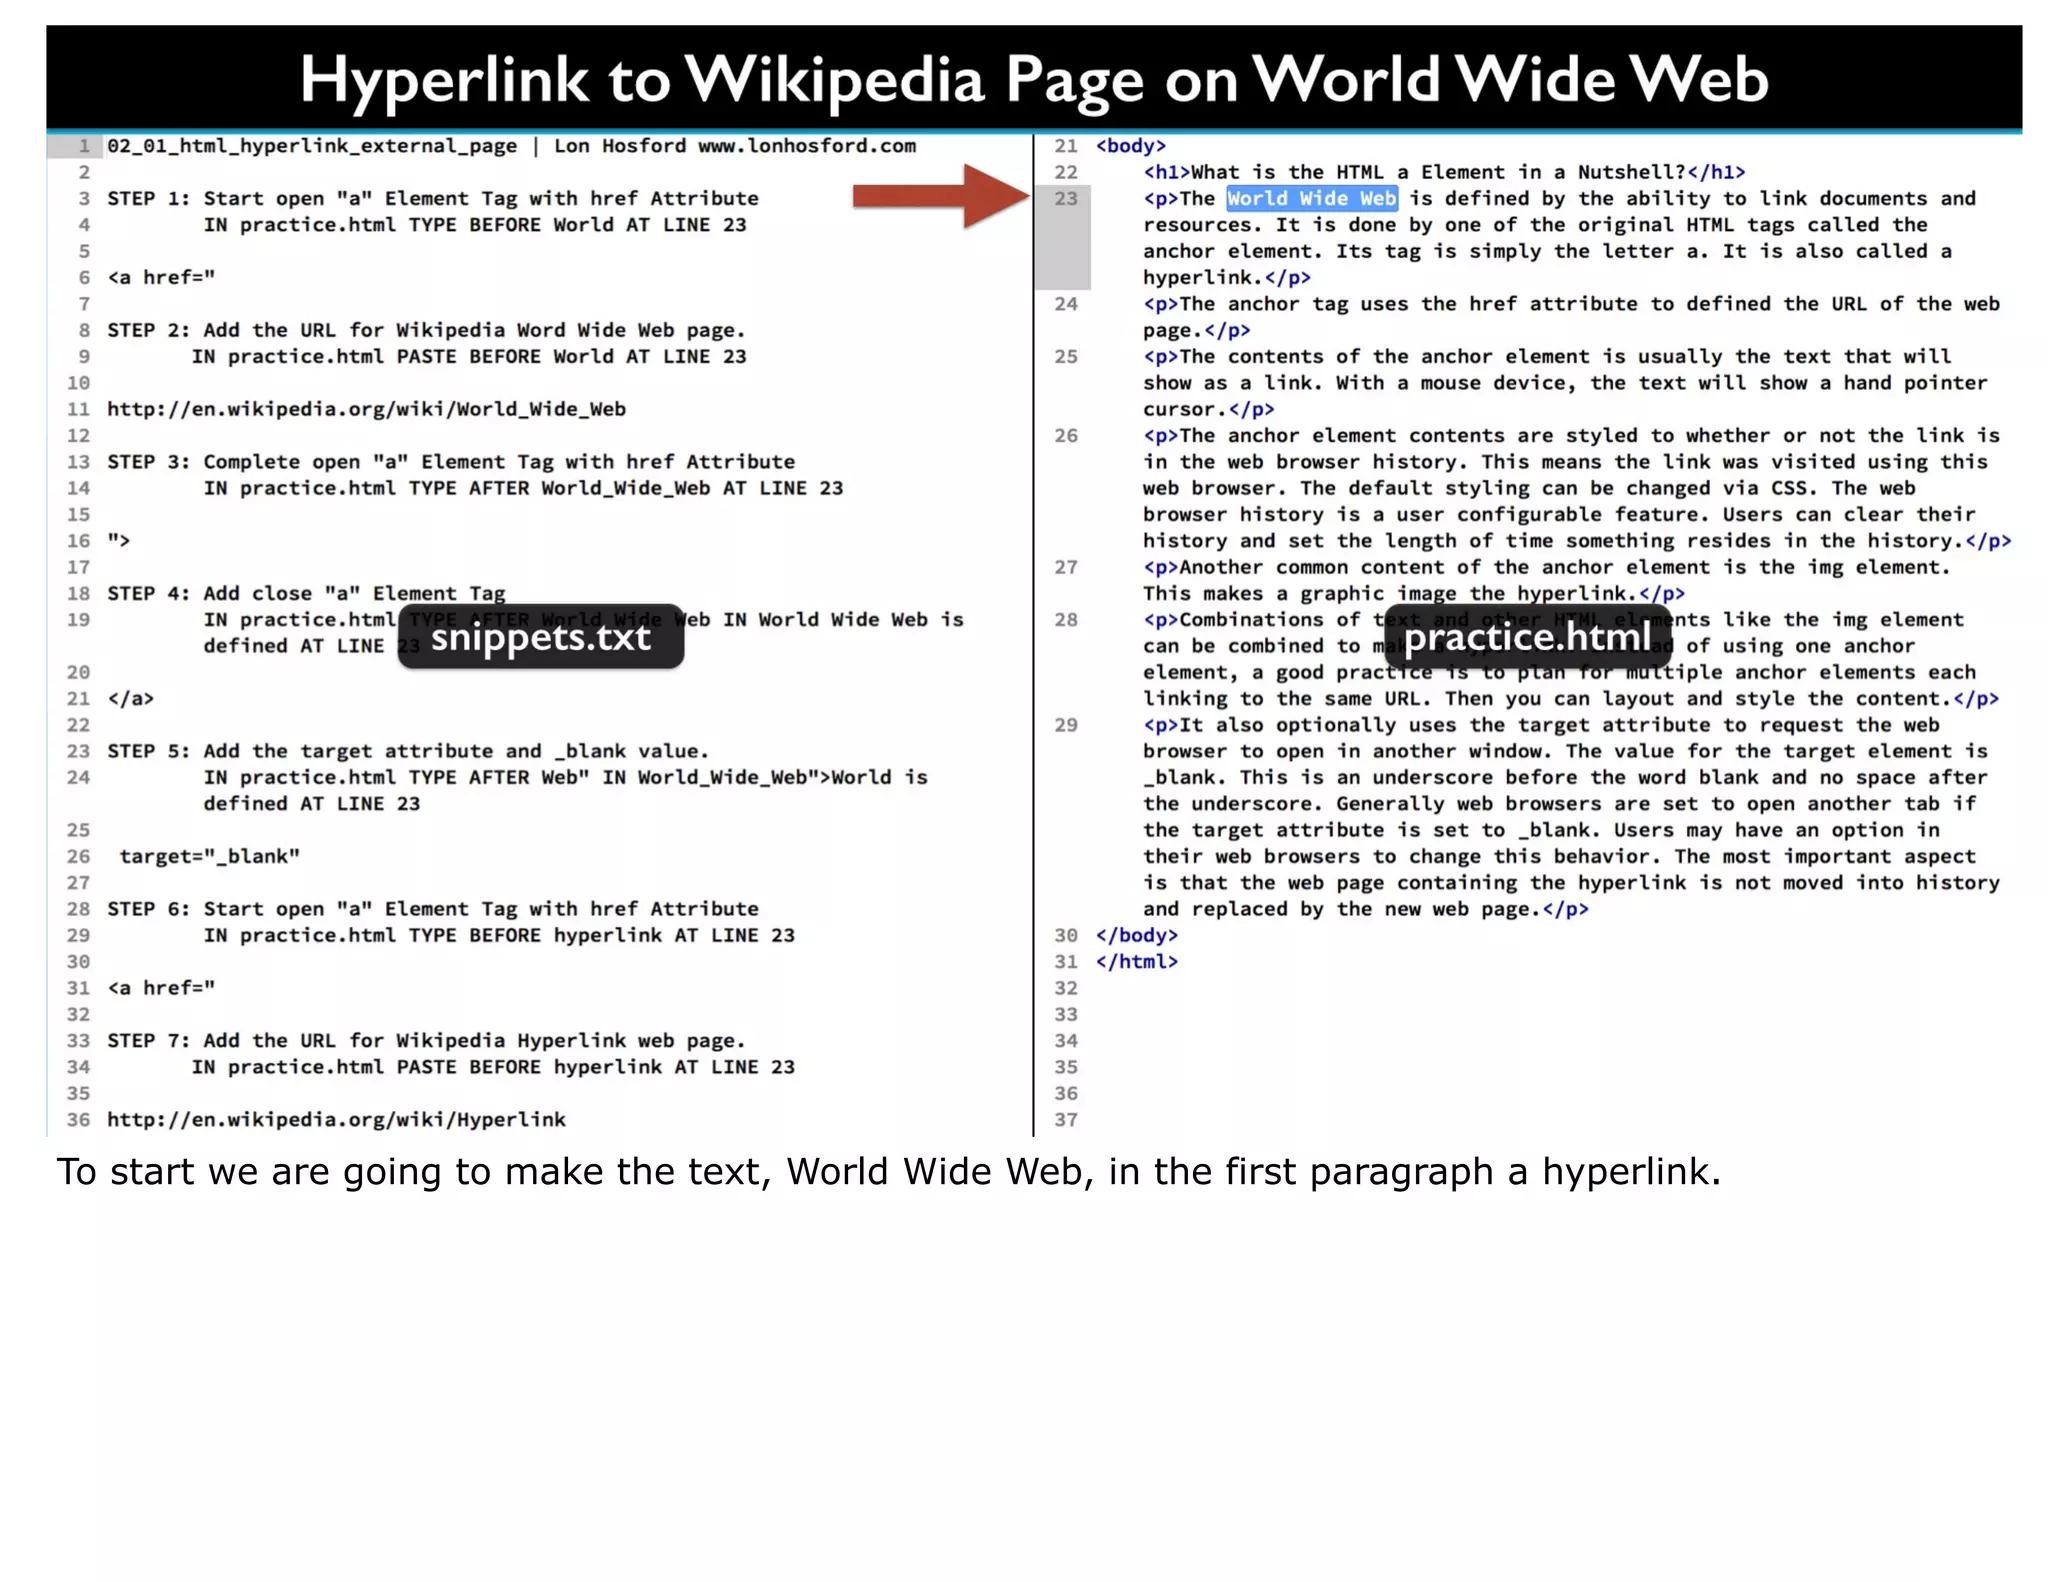Click the "www.lonhosford.com" text in snippets line 1
The width and height of the screenshot is (2048, 1582).
pos(806,146)
